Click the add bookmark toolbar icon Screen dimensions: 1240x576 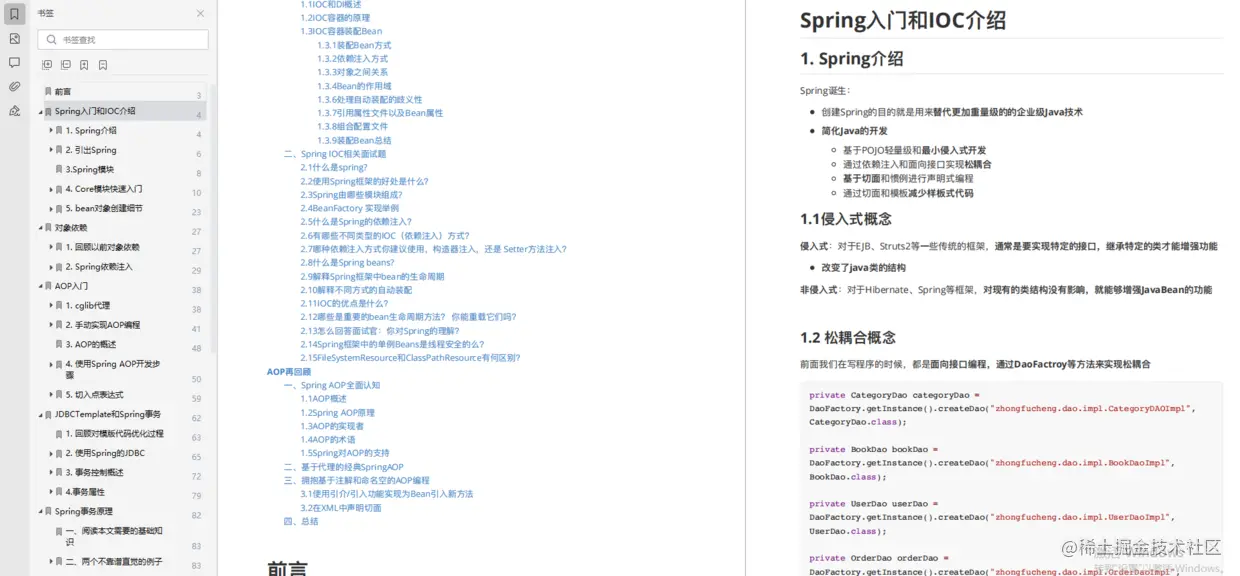click(84, 65)
